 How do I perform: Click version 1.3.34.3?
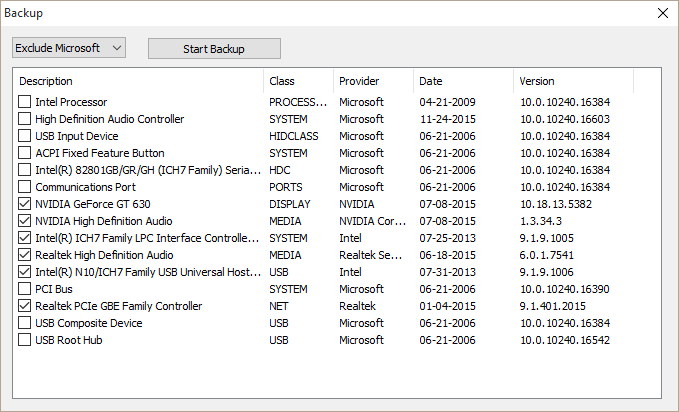pyautogui.click(x=540, y=221)
